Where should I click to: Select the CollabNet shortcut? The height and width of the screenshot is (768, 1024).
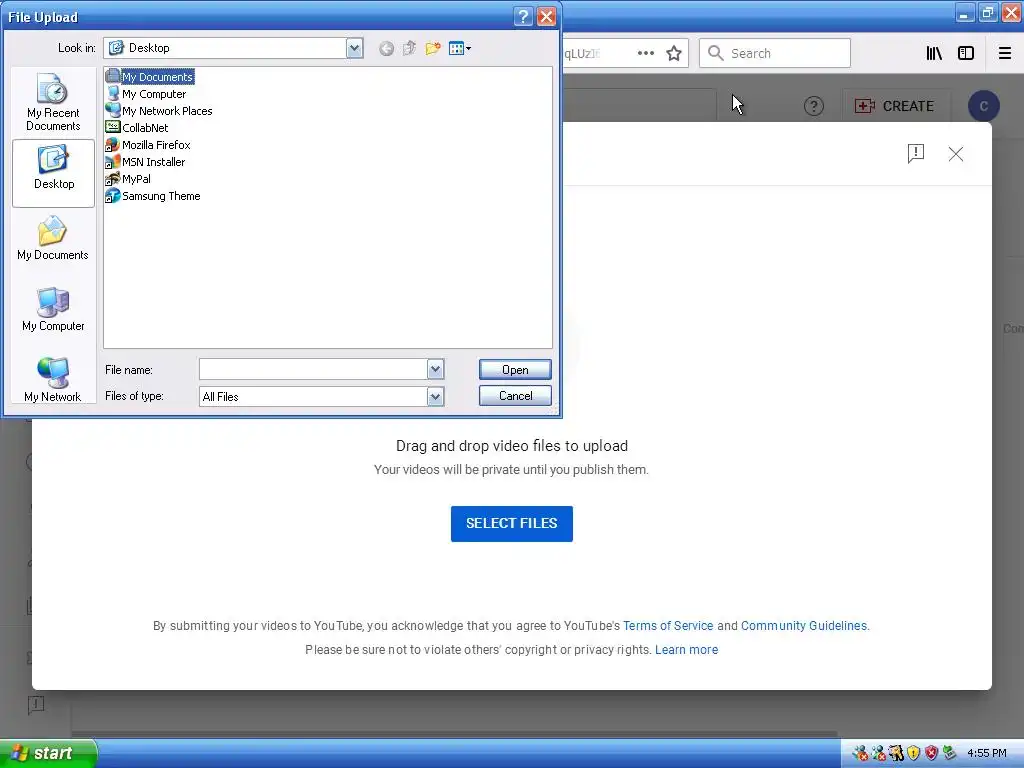coord(137,128)
